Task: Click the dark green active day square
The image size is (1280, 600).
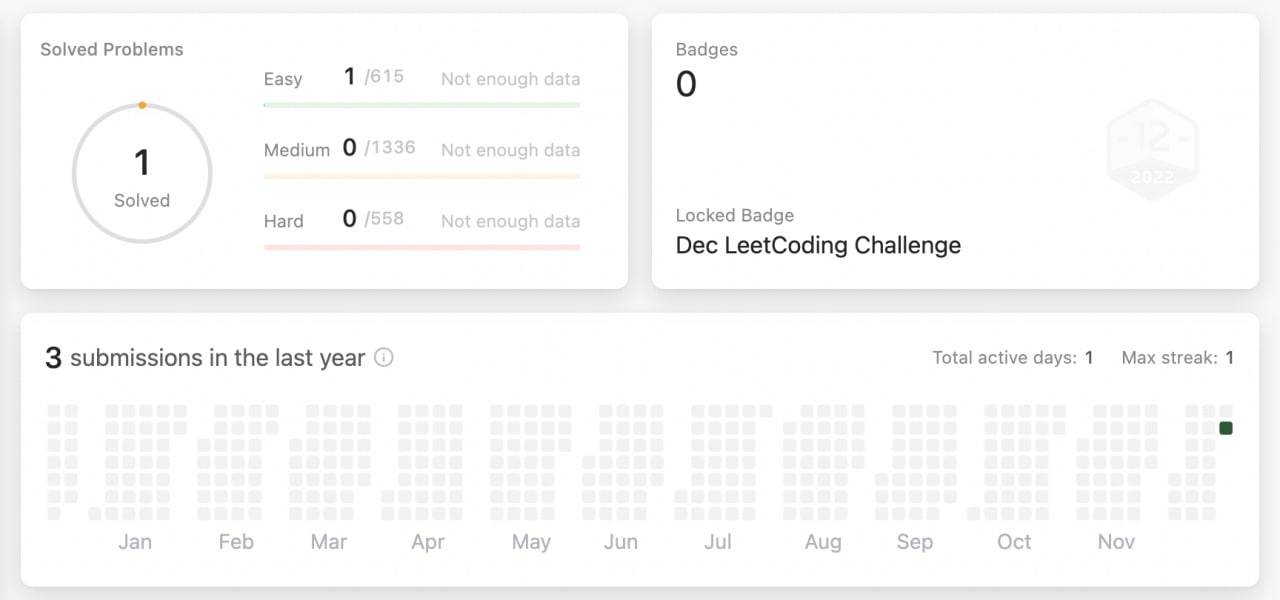Action: tap(1226, 428)
